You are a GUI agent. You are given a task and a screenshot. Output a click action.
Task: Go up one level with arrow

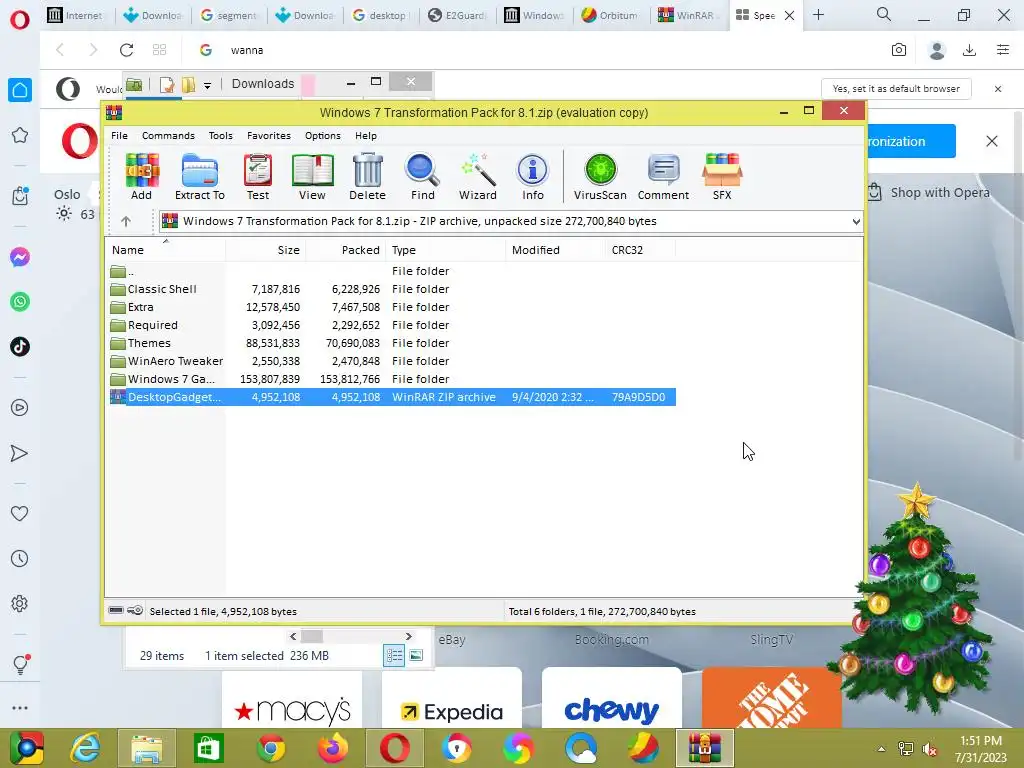[126, 221]
